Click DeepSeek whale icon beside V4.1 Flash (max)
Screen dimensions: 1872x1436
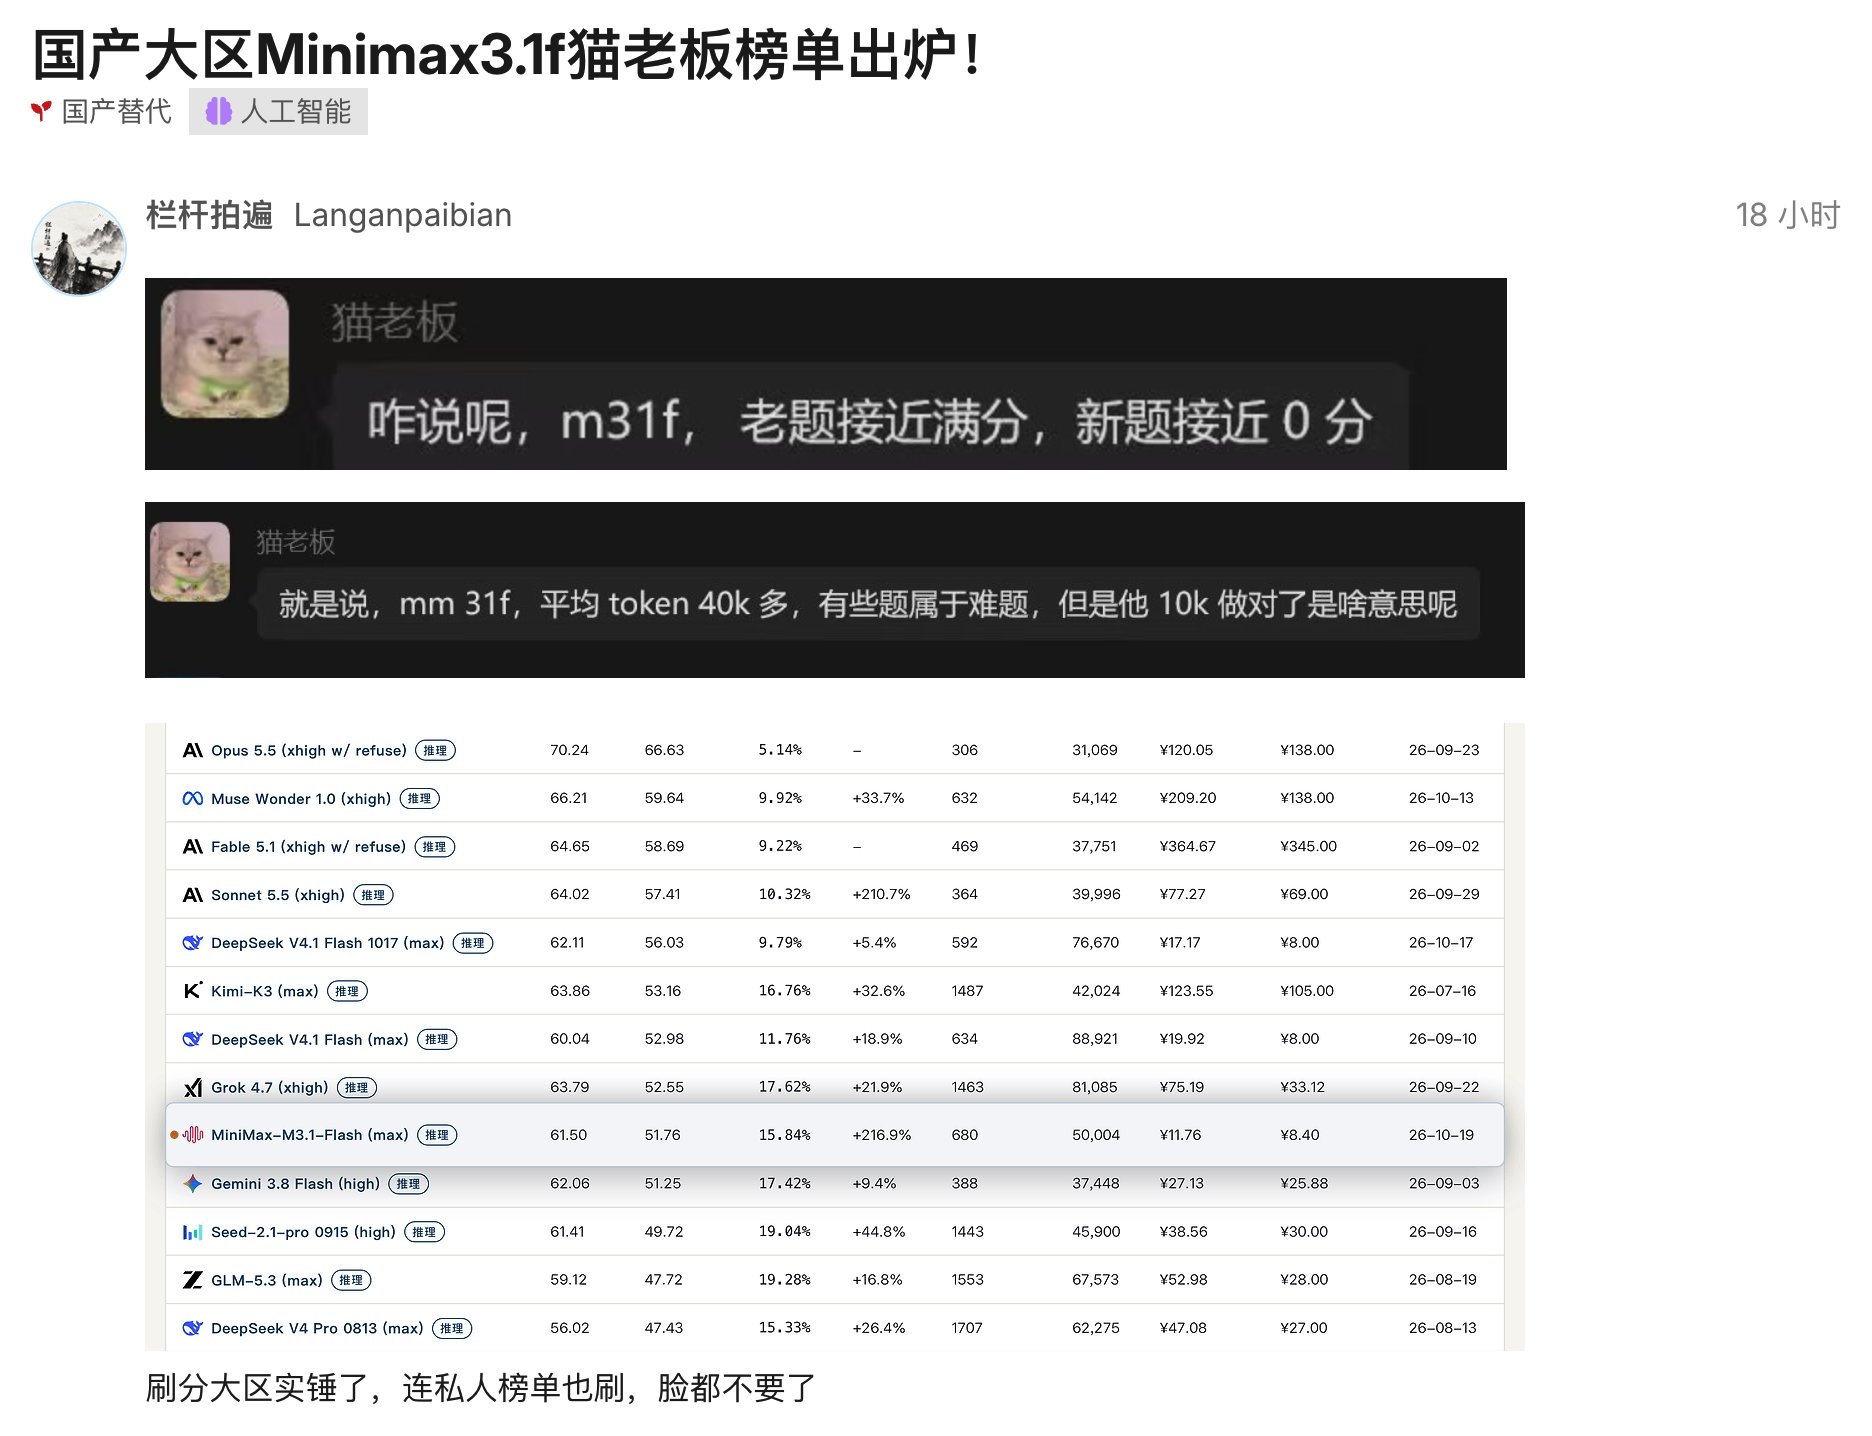click(193, 1039)
